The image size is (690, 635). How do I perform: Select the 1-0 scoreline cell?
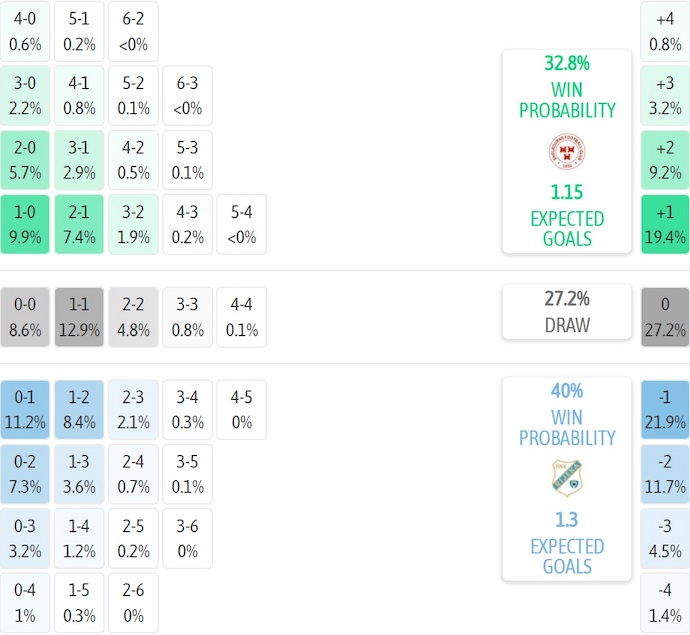coord(25,223)
